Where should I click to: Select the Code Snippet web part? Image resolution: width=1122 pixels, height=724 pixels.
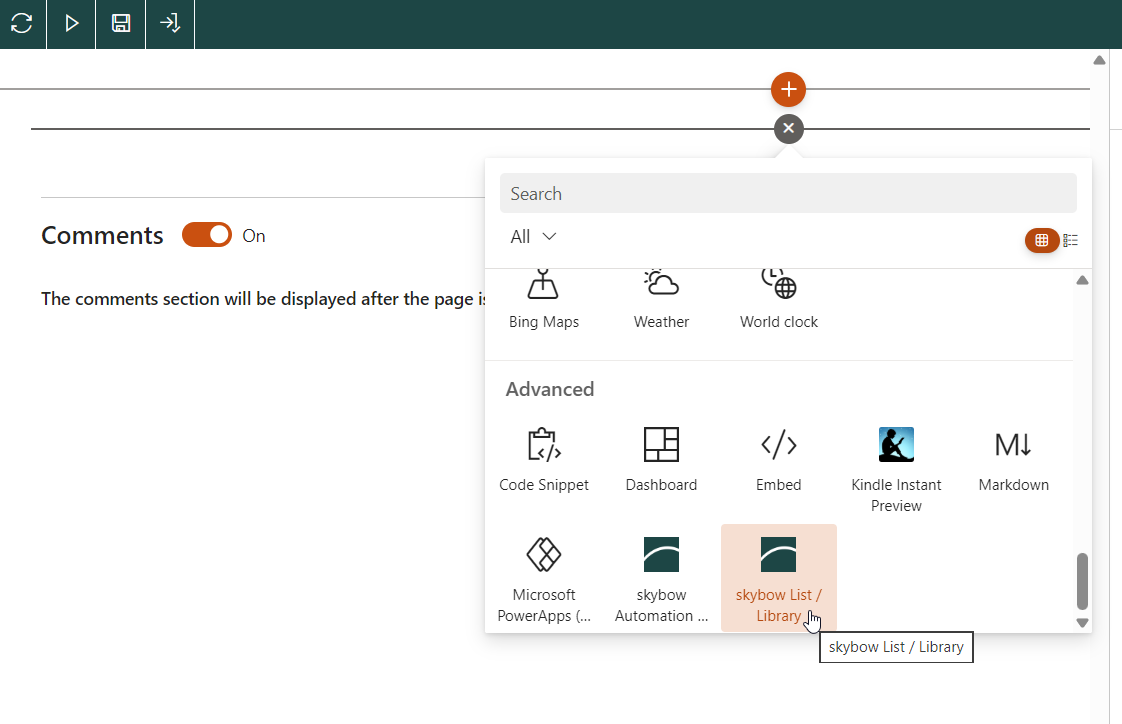pos(544,460)
